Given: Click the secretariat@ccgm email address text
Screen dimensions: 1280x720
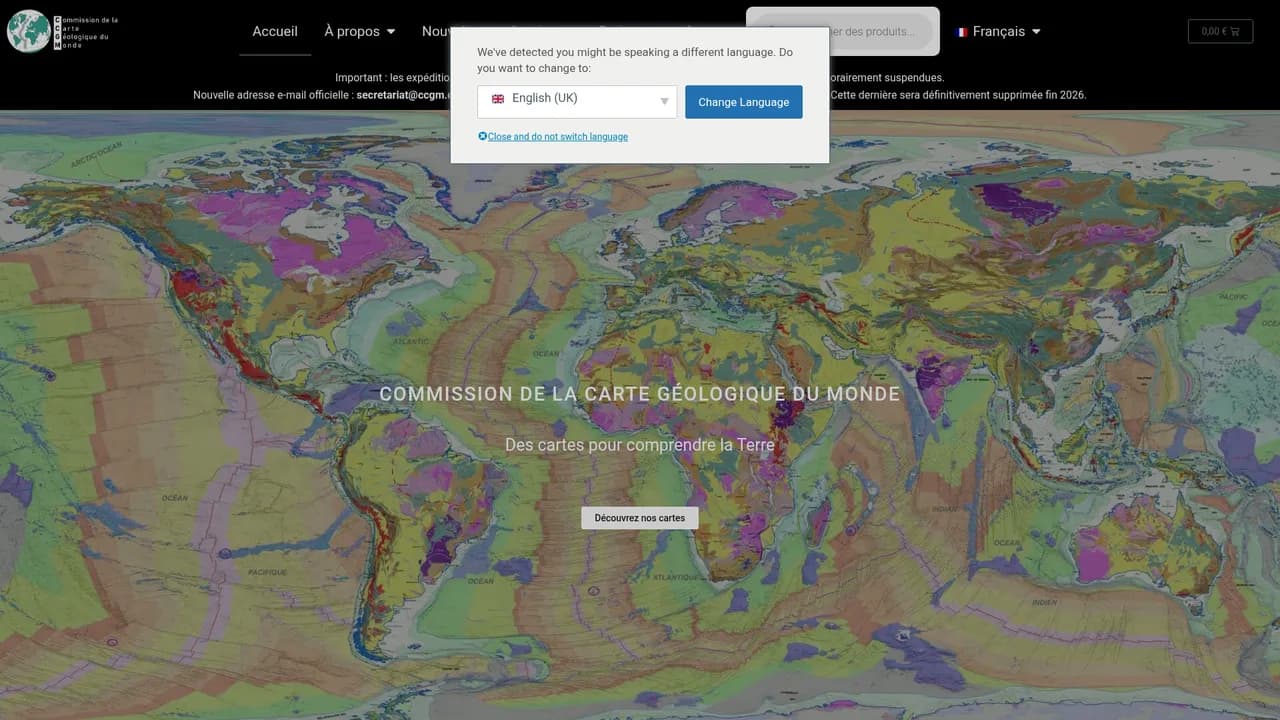Looking at the screenshot, I should (x=403, y=95).
